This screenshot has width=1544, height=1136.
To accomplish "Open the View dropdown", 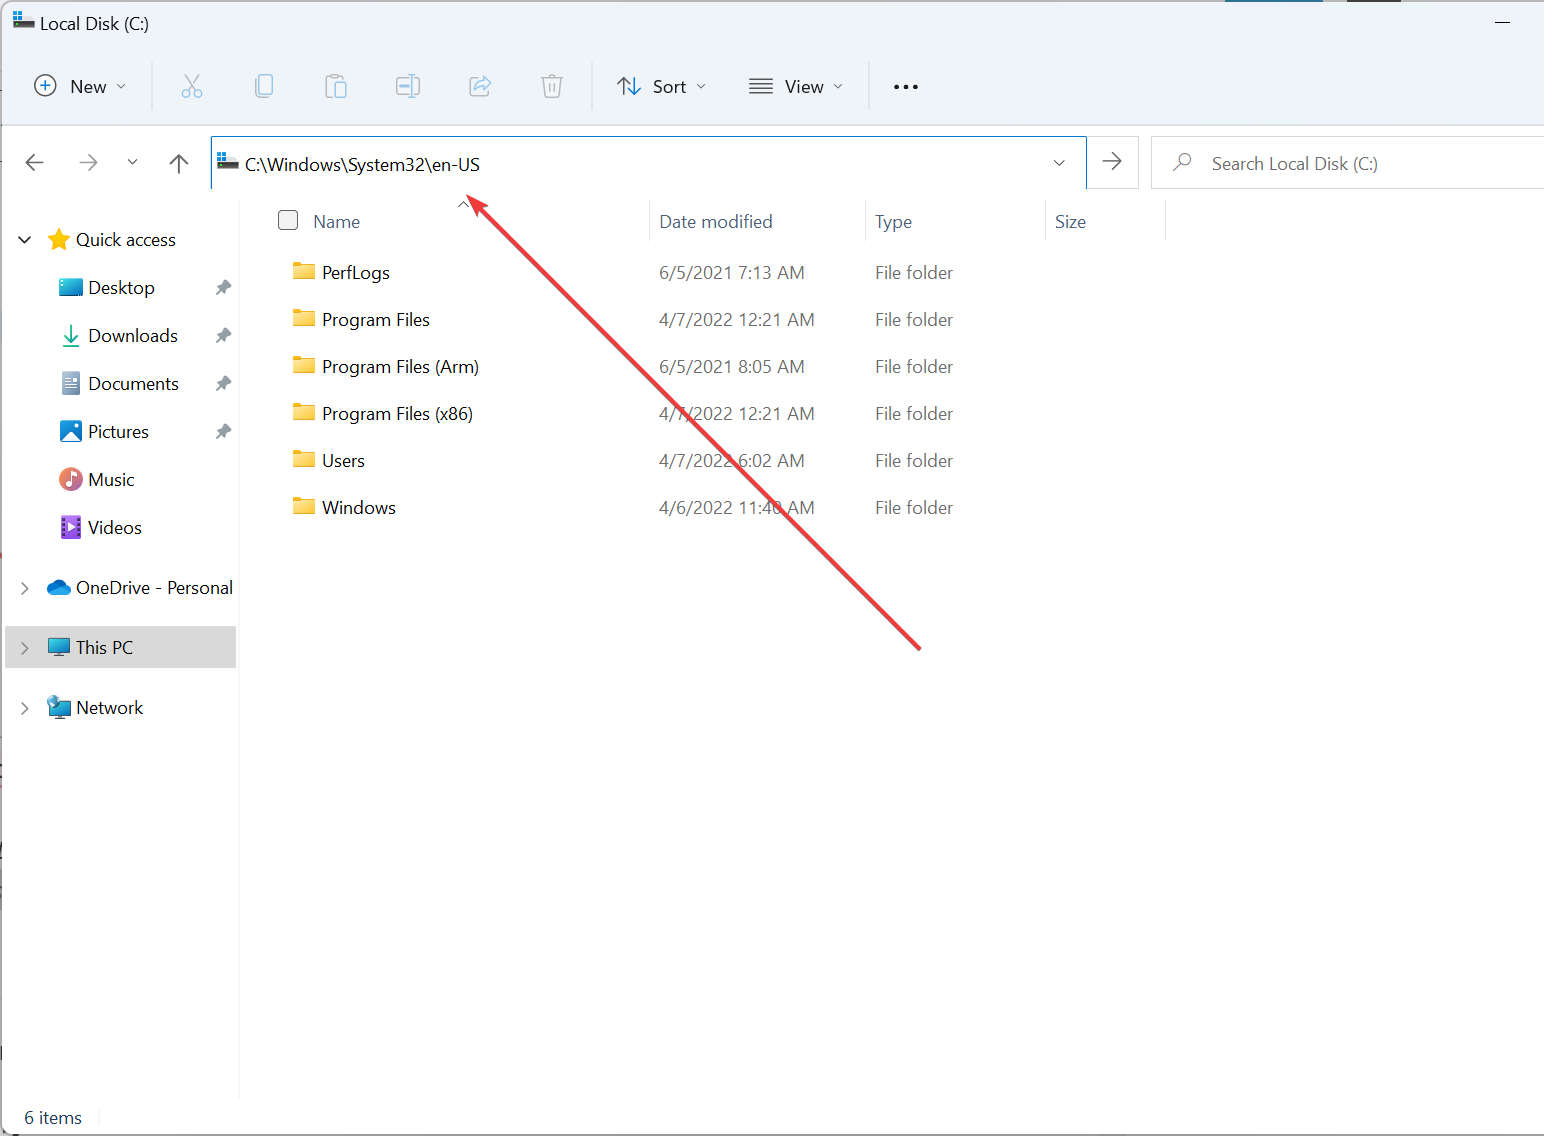I will pos(795,86).
